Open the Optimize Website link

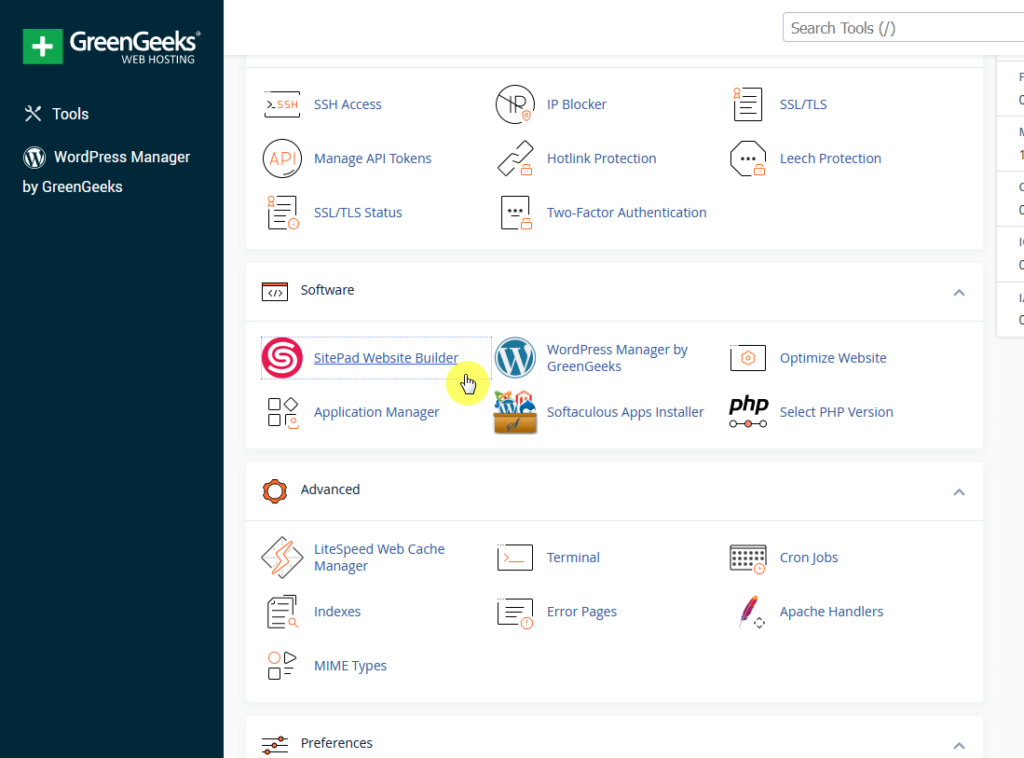click(x=833, y=358)
